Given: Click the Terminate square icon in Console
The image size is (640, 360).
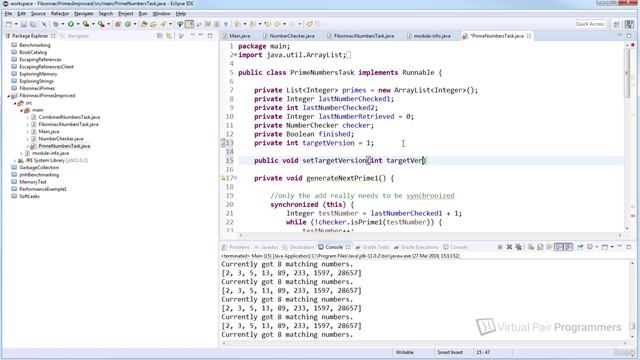Looking at the screenshot, I should click(x=500, y=247).
